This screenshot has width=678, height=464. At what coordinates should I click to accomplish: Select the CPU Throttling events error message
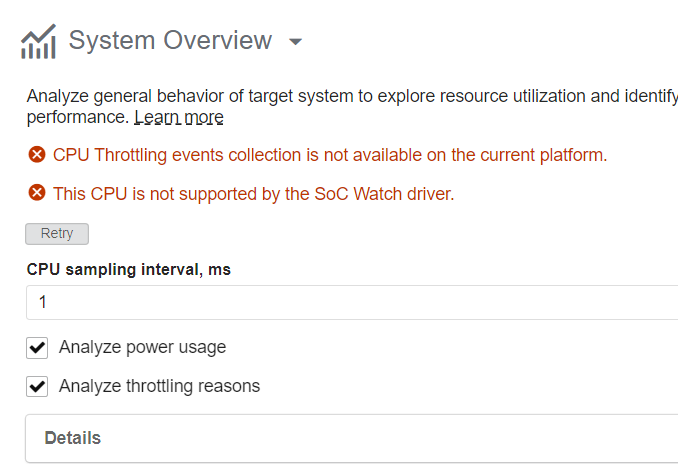click(329, 155)
